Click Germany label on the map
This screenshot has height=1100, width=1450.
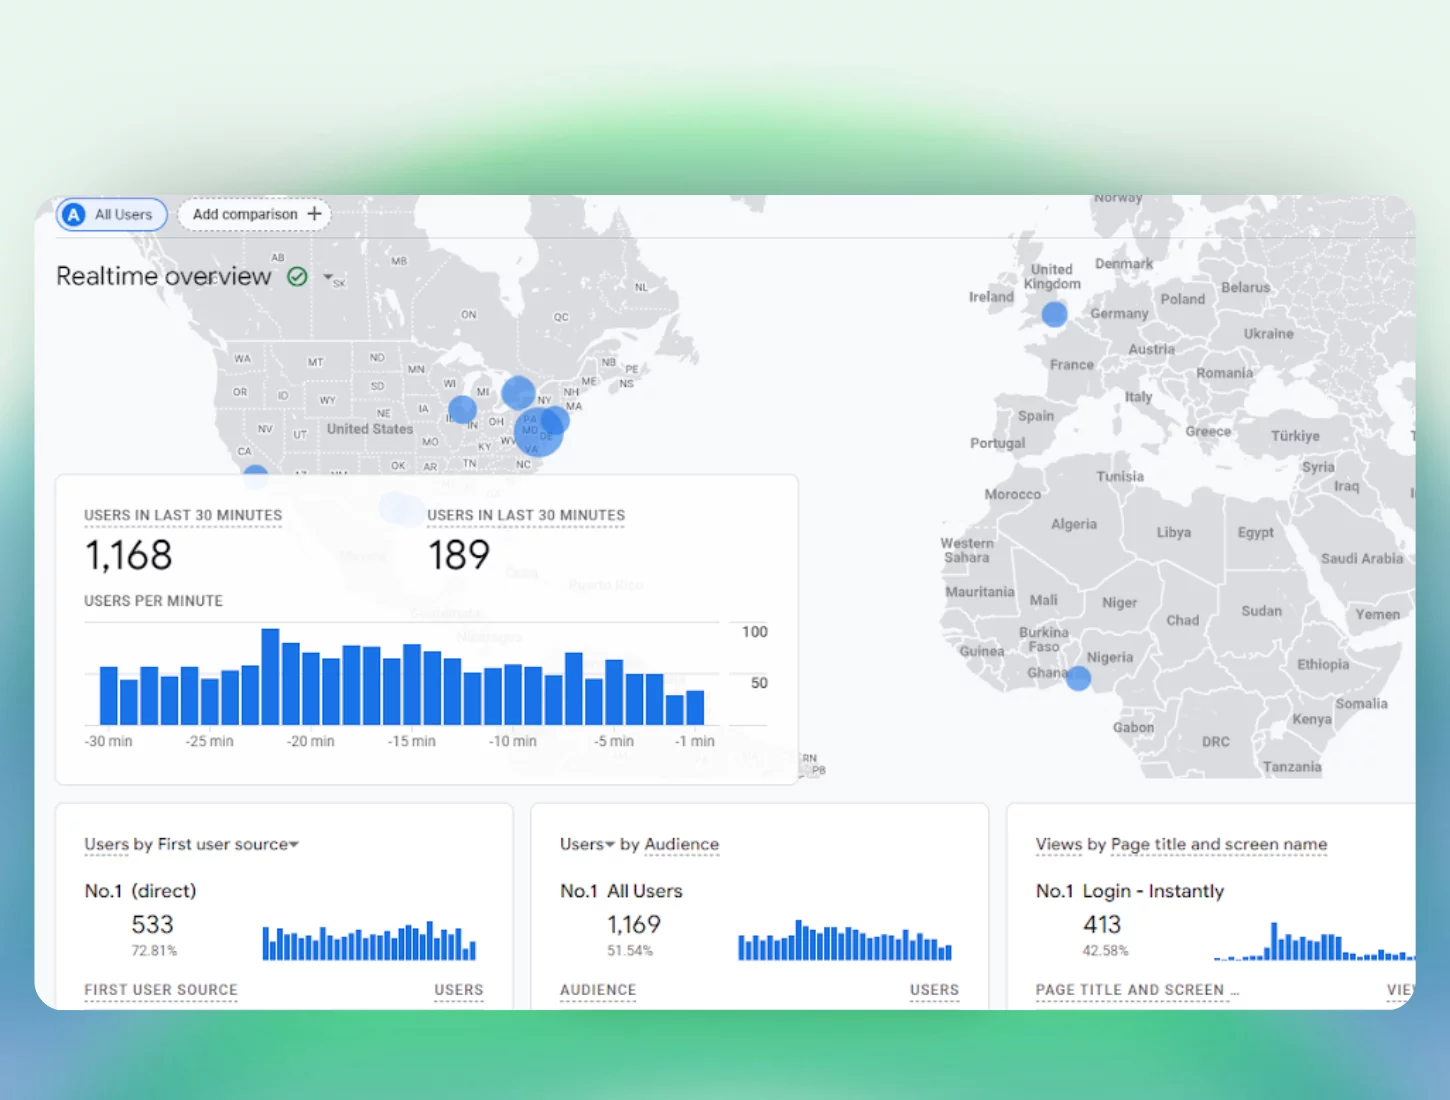(1119, 314)
